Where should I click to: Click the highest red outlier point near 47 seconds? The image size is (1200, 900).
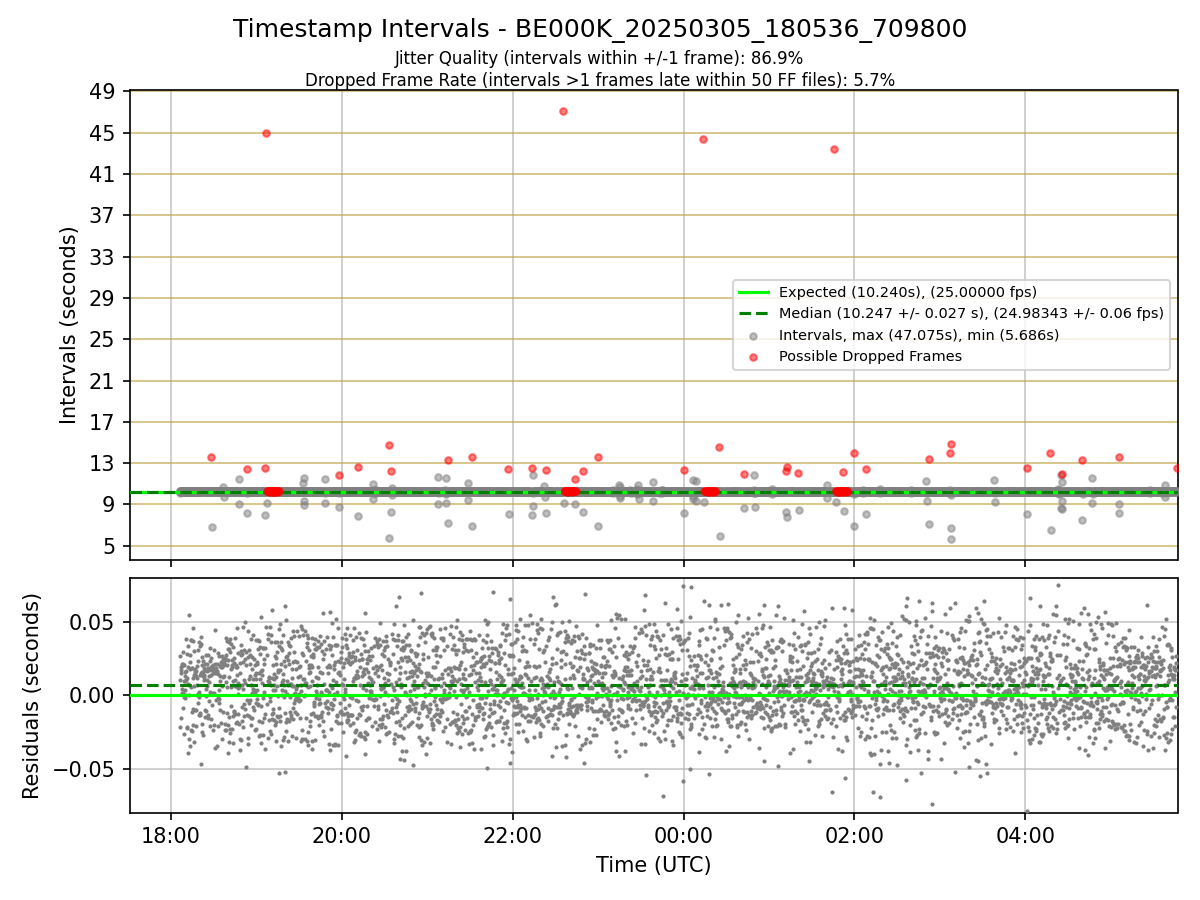click(x=563, y=111)
